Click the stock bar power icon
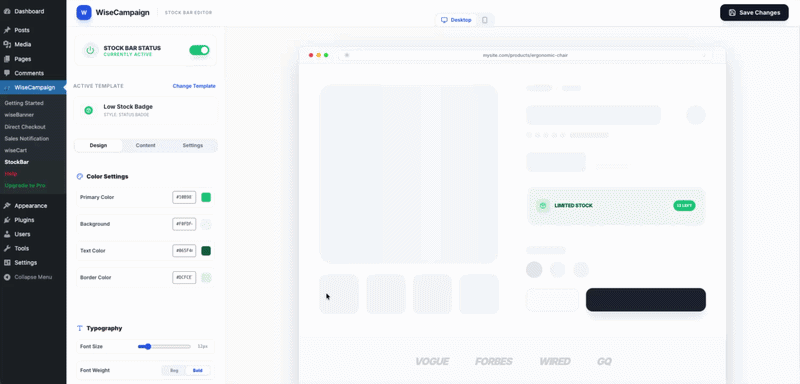The height and width of the screenshot is (384, 800). [90, 50]
